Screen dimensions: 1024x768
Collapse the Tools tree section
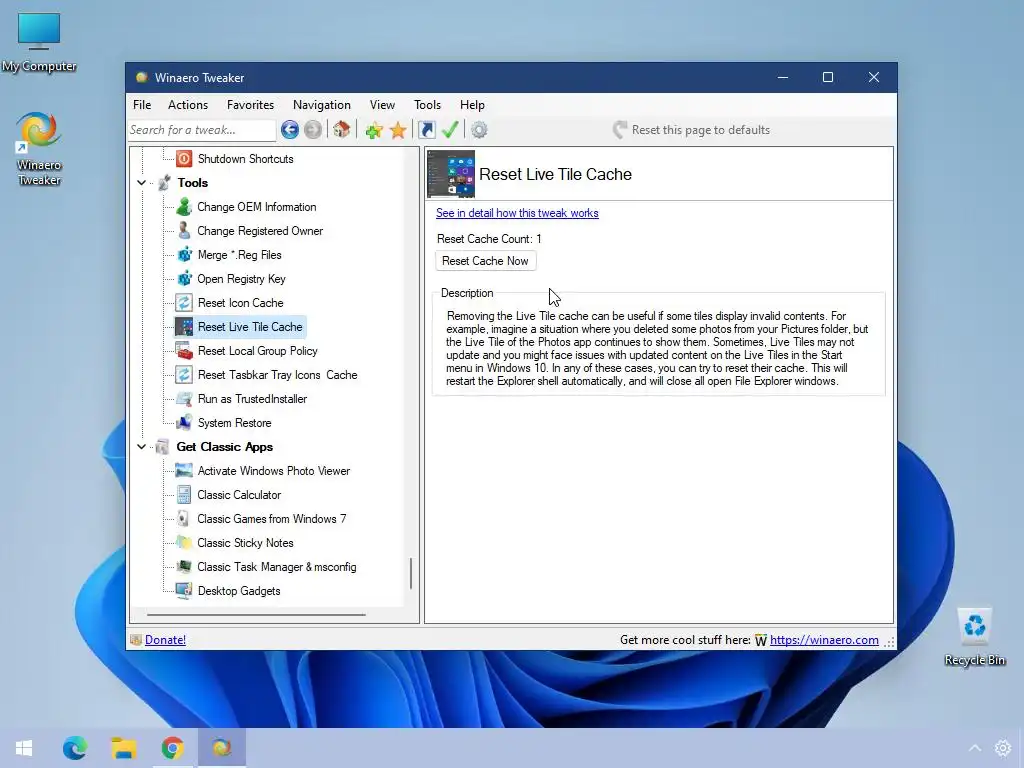[142, 183]
